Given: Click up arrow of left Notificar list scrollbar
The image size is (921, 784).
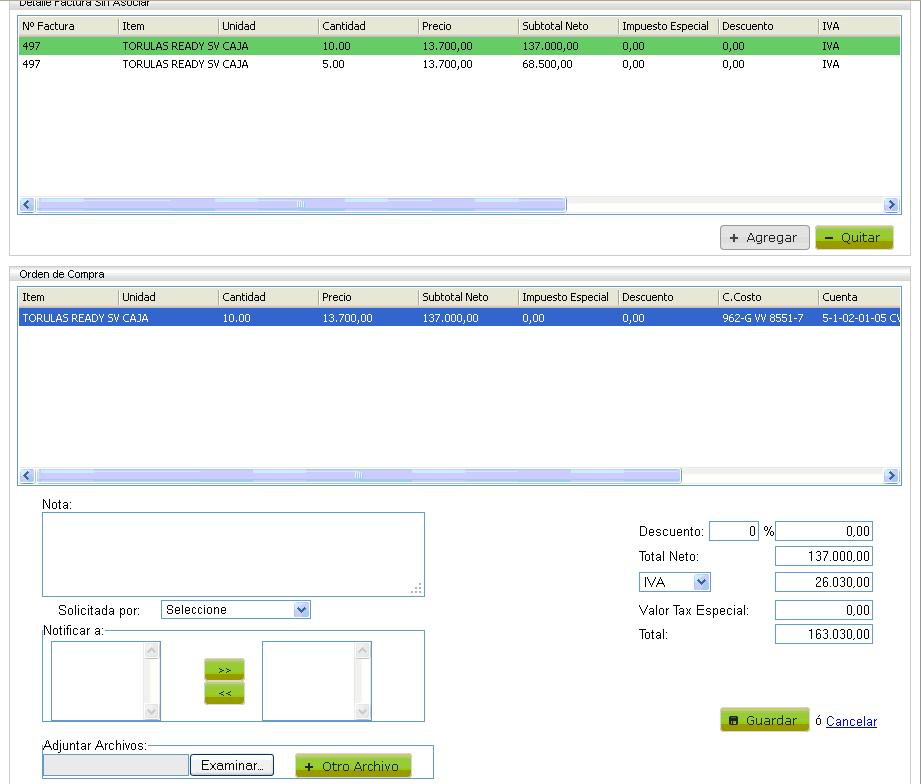Looking at the screenshot, I should (x=152, y=650).
